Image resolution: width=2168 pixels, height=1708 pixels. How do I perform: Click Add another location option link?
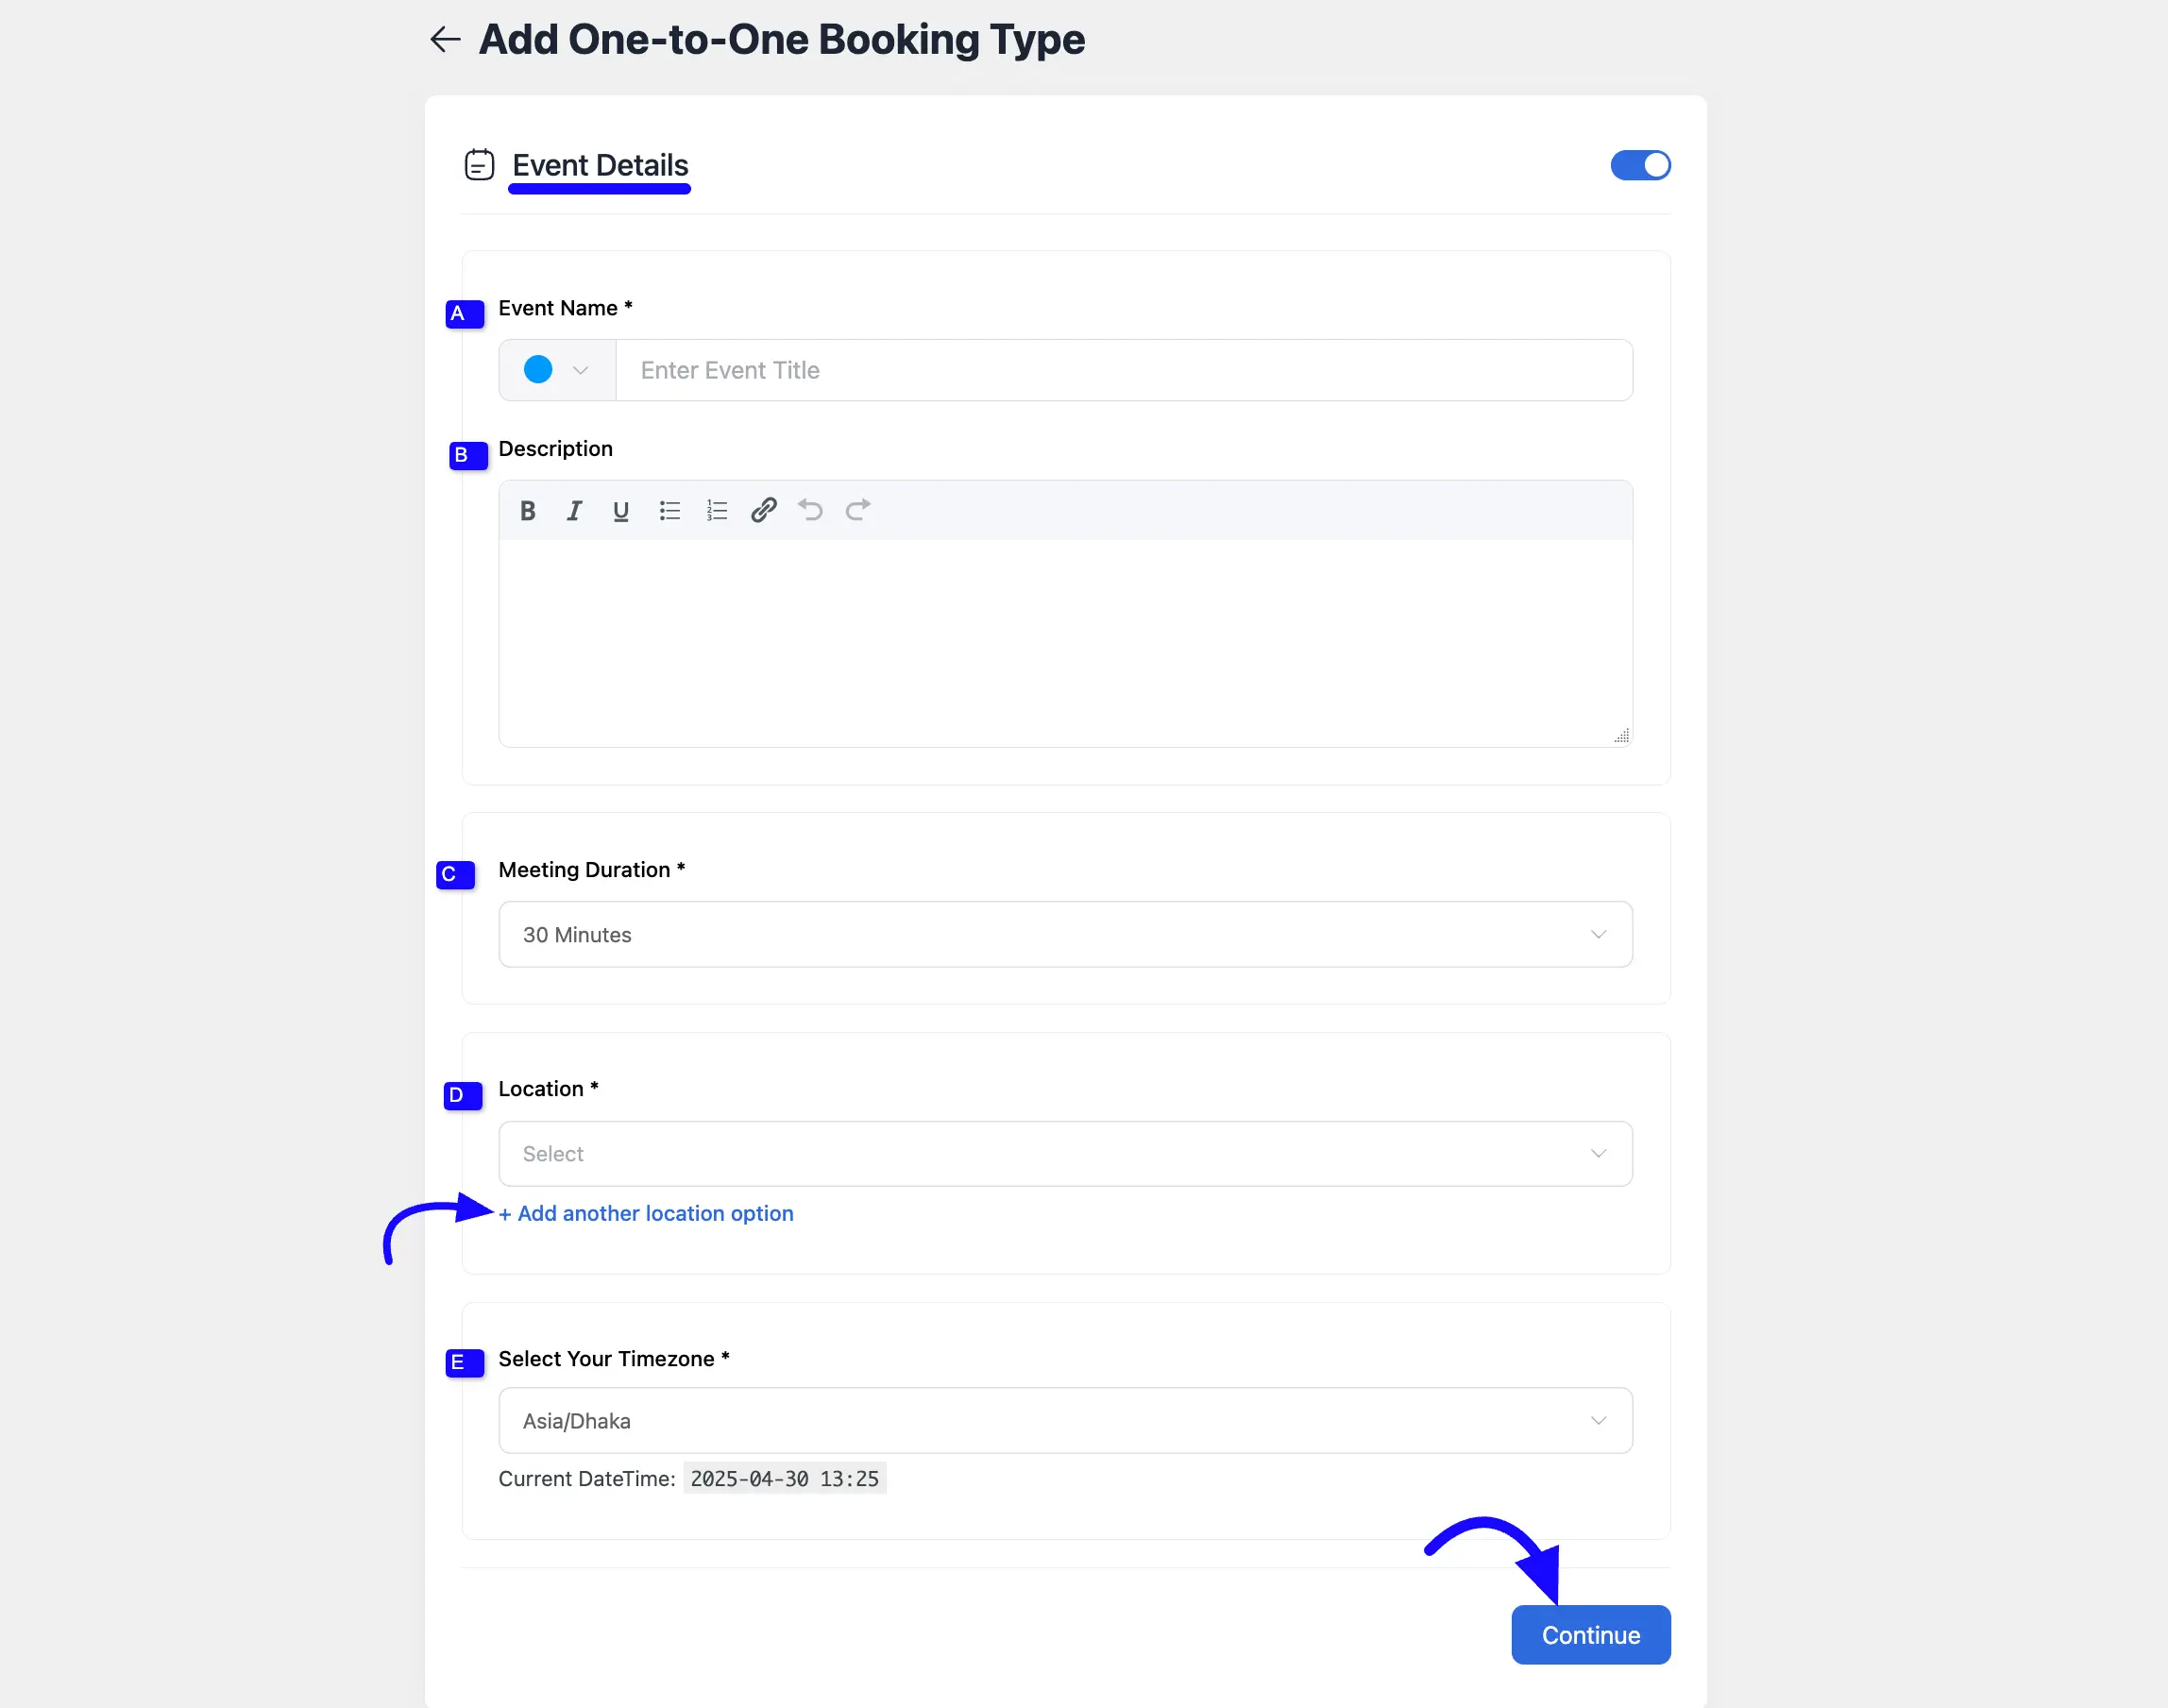pos(646,1213)
